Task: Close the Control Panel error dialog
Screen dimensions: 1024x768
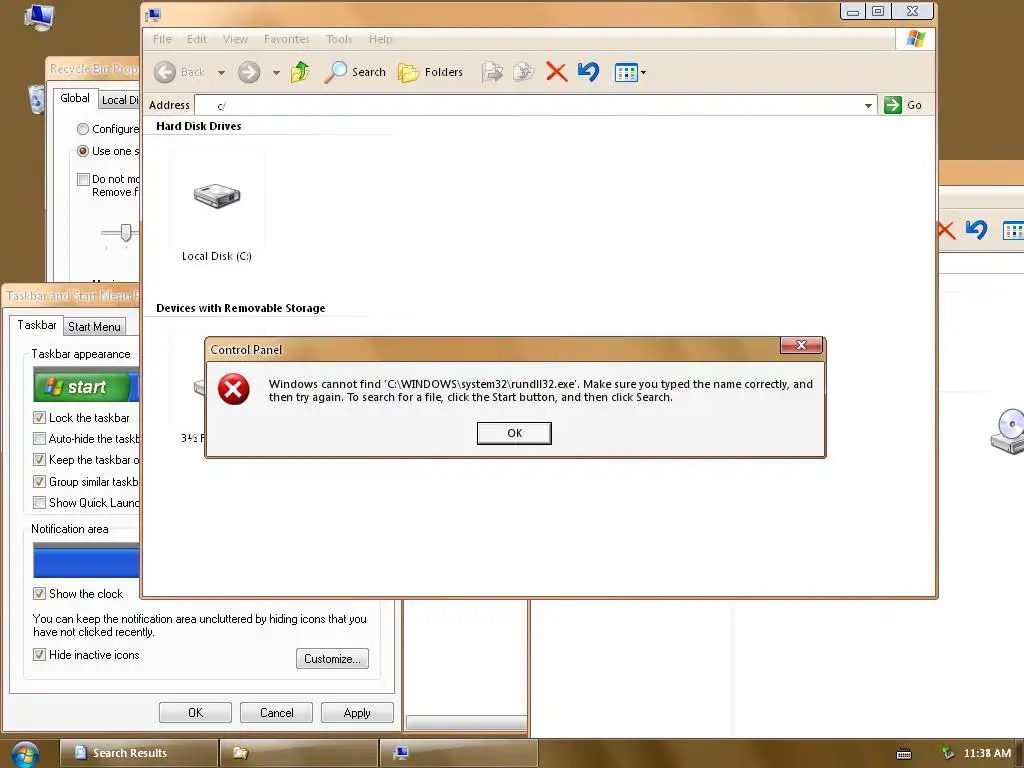Action: click(x=801, y=345)
